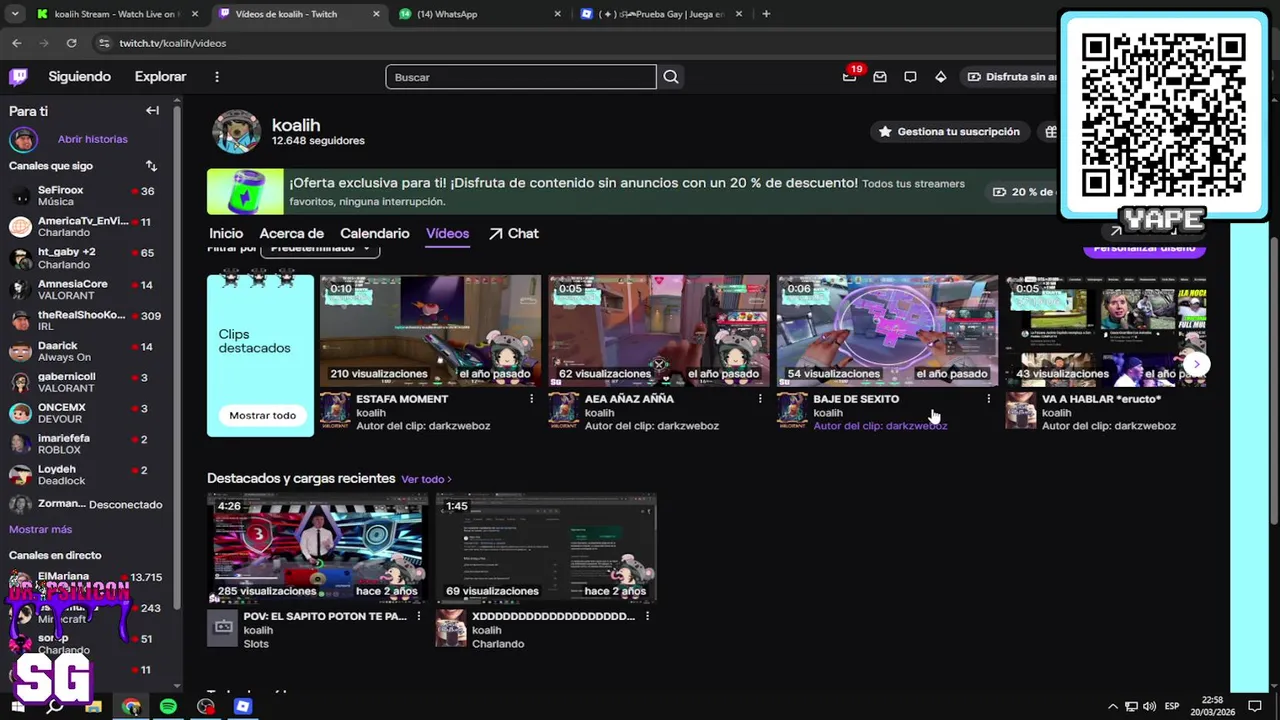Screen dimensions: 1280x720
Task: Go to Siguiendo in top navigation
Action: [x=80, y=77]
